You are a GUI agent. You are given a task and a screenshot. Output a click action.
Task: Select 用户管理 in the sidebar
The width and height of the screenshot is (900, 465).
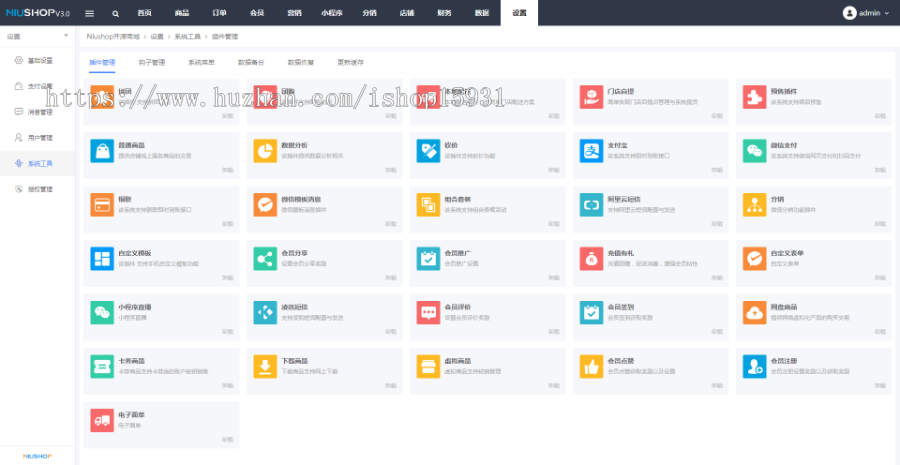click(x=39, y=137)
